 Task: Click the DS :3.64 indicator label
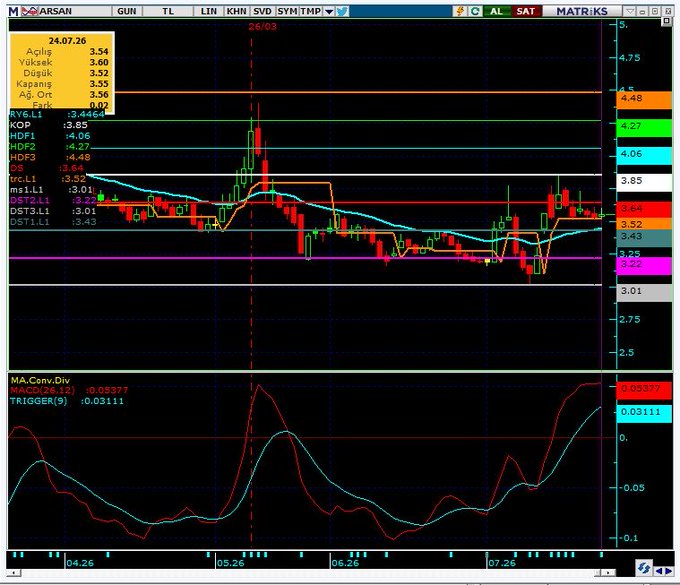tap(46, 168)
